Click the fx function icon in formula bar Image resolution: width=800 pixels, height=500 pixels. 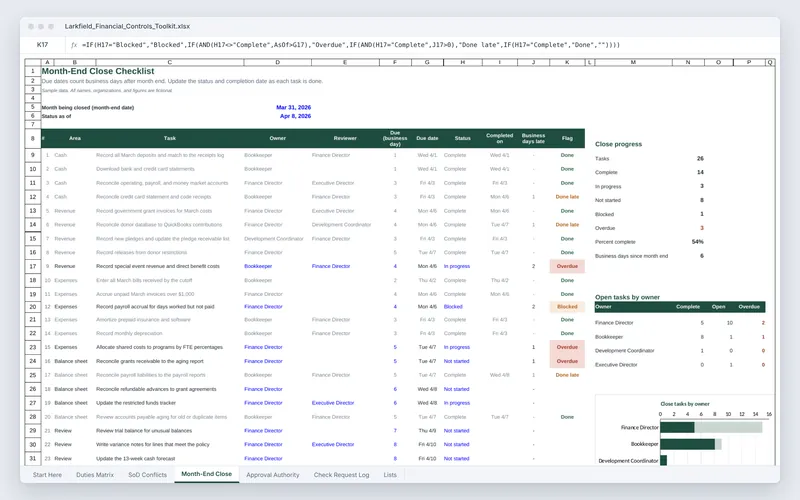[x=74, y=45]
